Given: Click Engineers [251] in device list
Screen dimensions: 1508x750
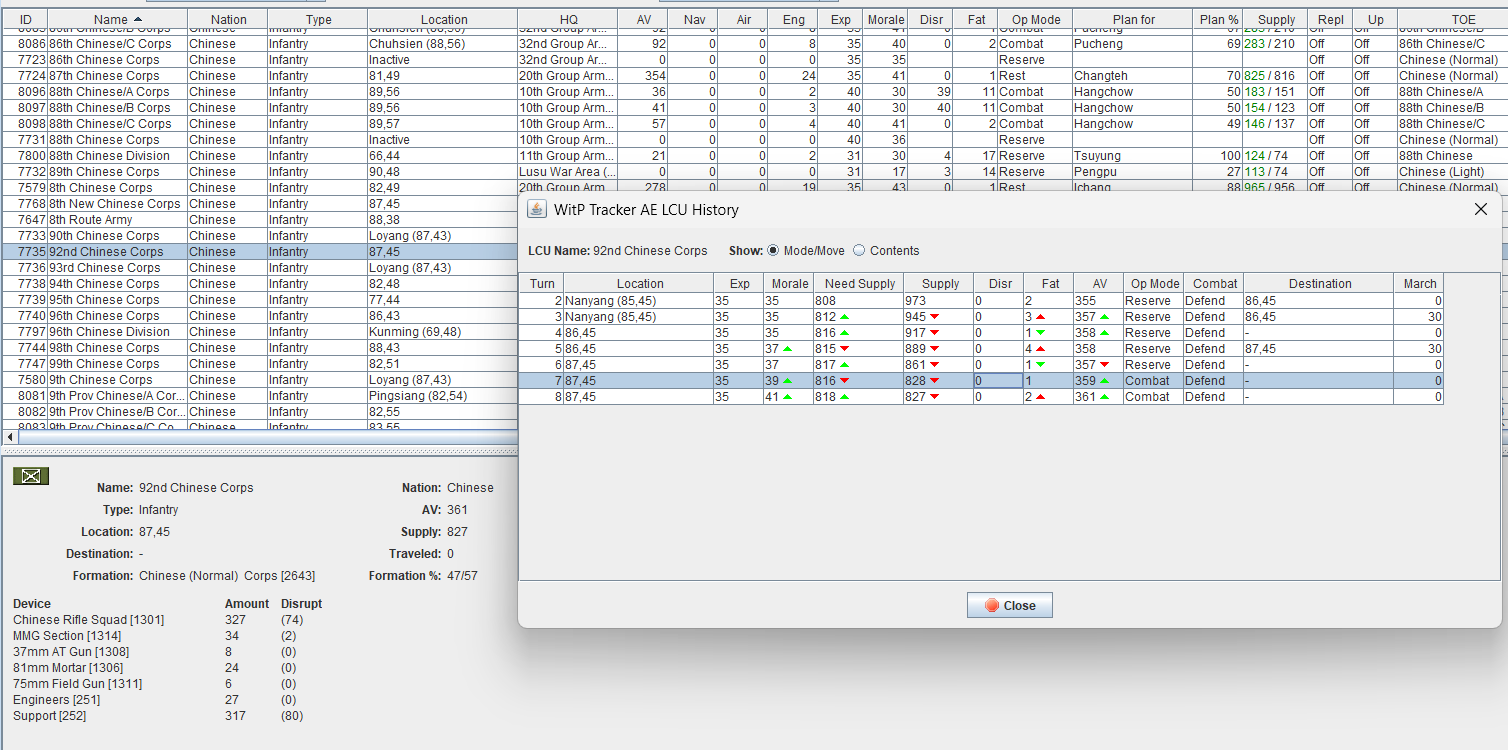Looking at the screenshot, I should (56, 700).
